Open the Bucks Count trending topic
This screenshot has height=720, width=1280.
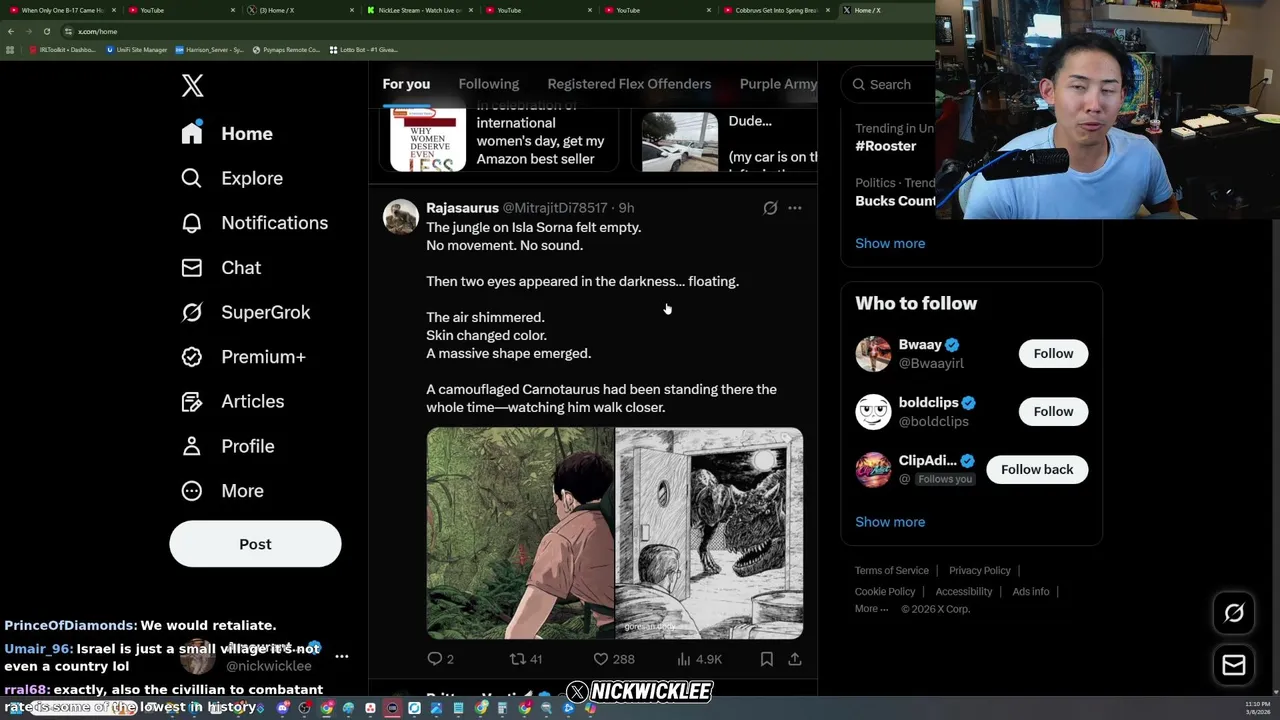(x=895, y=201)
